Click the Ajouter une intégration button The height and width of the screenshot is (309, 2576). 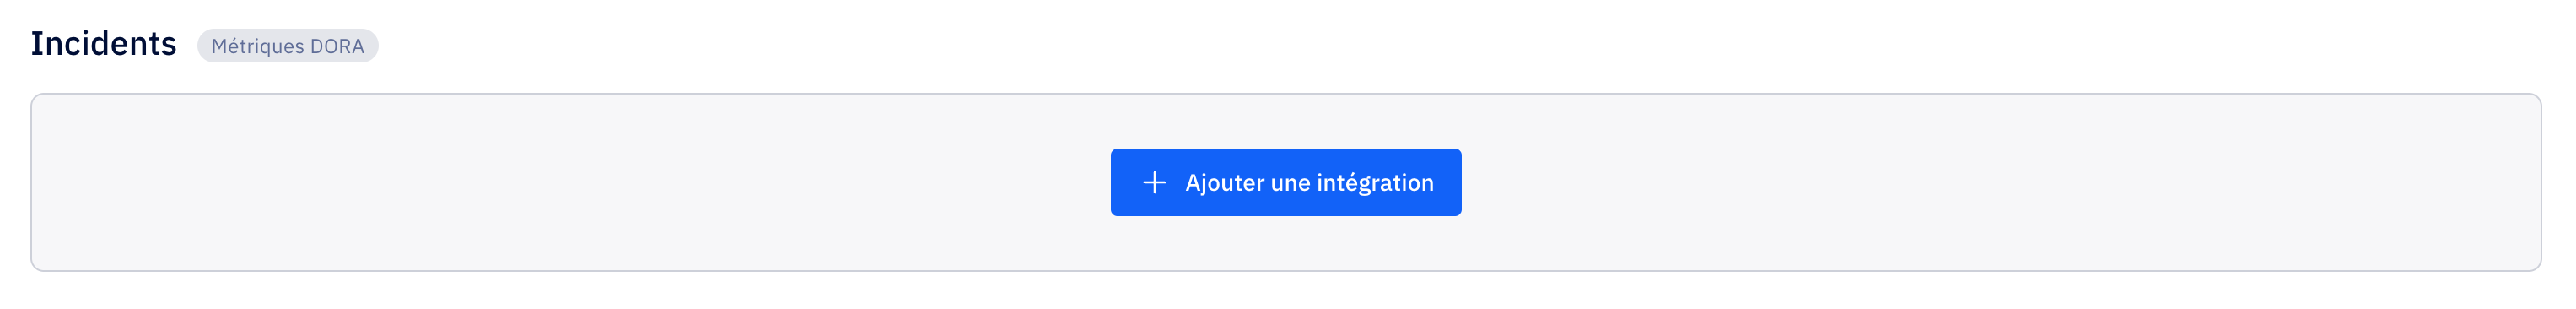coord(1285,182)
